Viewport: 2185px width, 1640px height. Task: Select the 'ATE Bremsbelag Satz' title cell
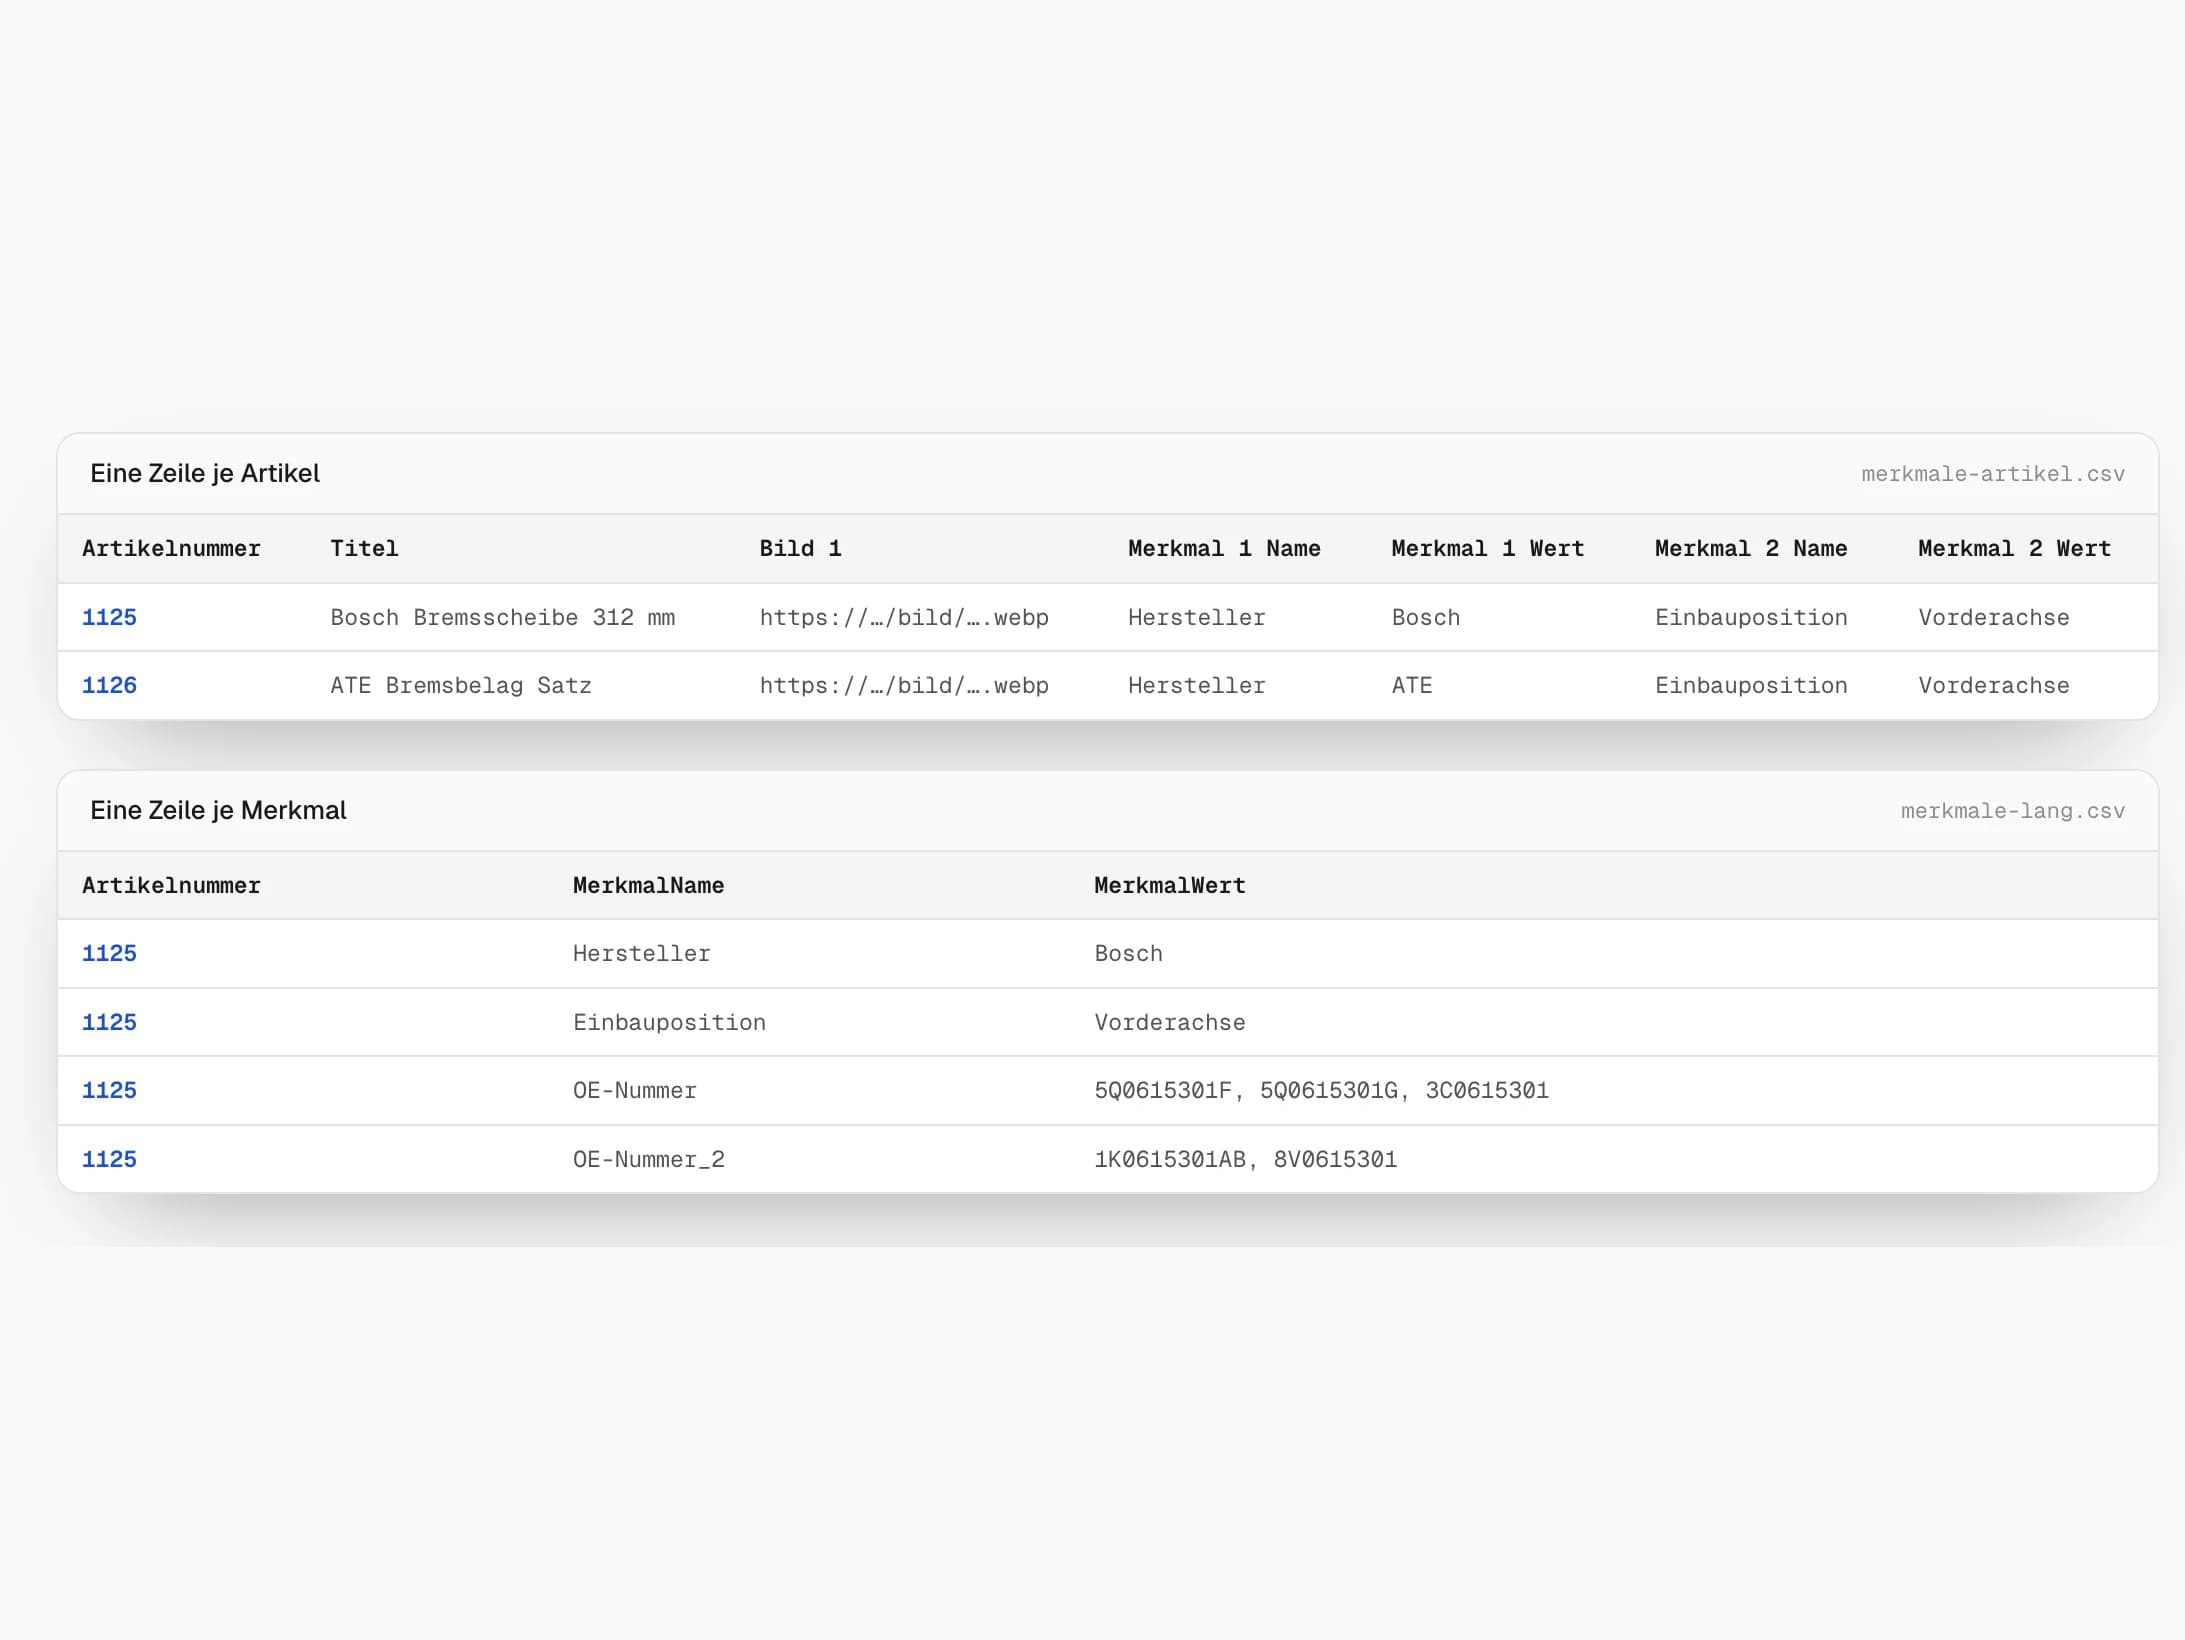coord(461,685)
